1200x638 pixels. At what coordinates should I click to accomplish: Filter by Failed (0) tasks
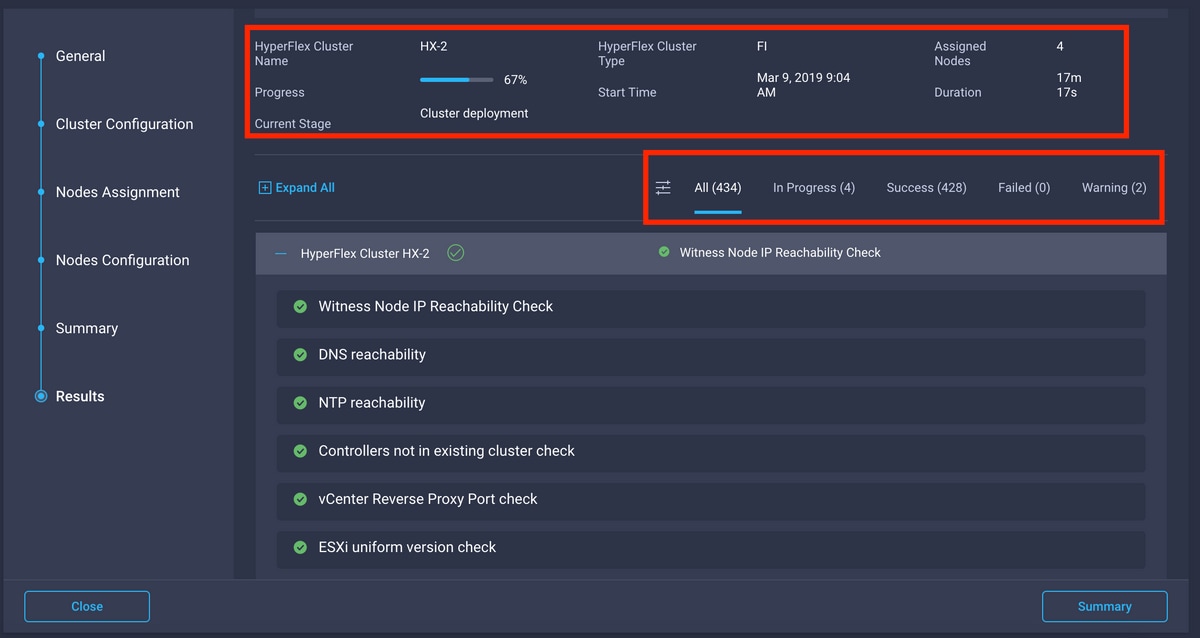[x=1023, y=188]
